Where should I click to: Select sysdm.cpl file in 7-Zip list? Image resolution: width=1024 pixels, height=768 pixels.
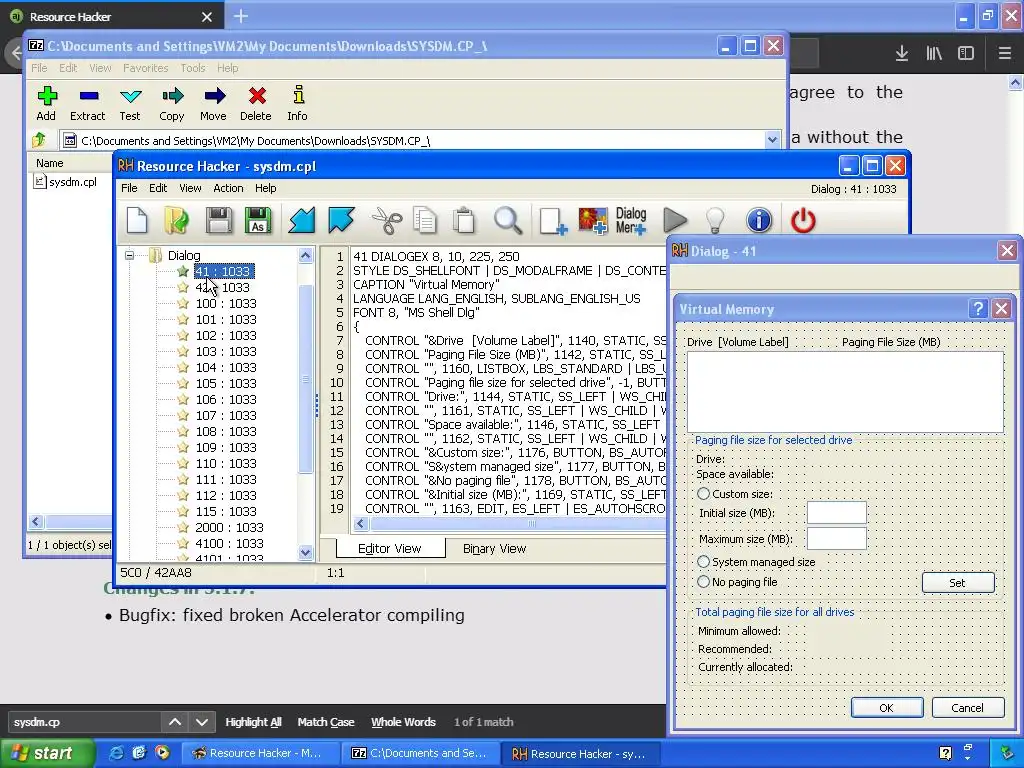coord(65,182)
